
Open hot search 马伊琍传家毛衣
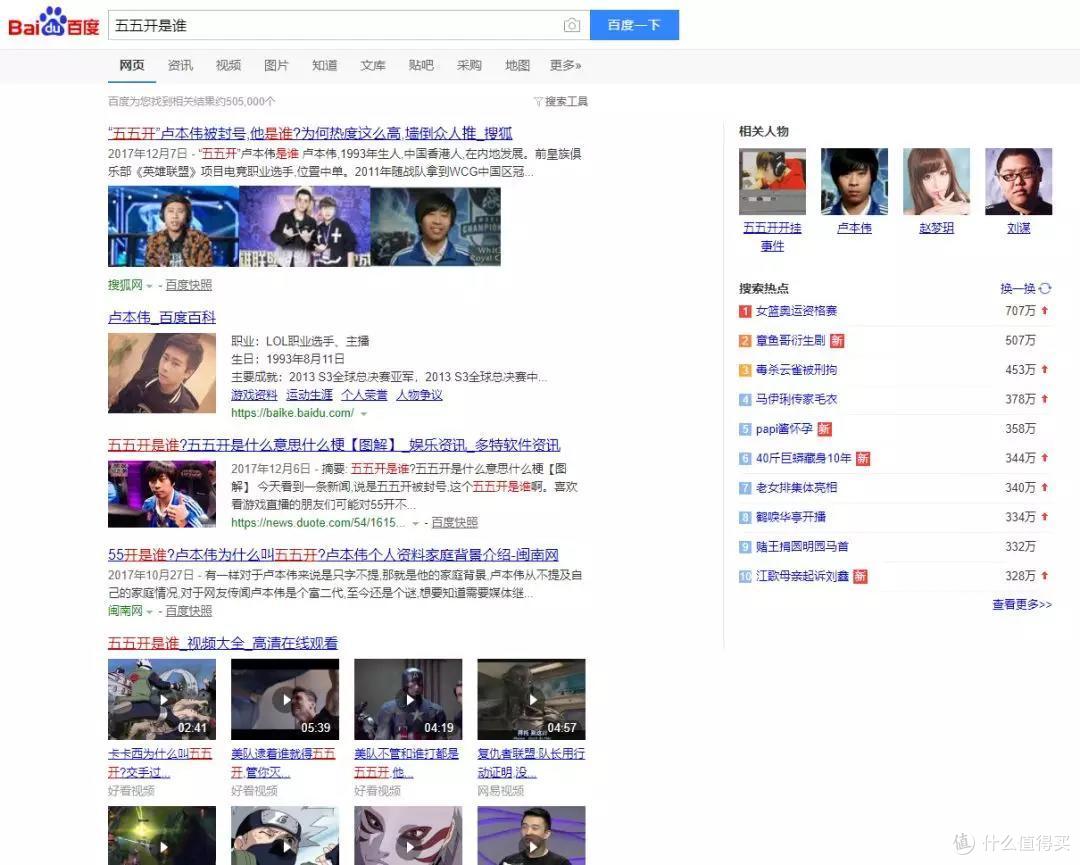[796, 399]
